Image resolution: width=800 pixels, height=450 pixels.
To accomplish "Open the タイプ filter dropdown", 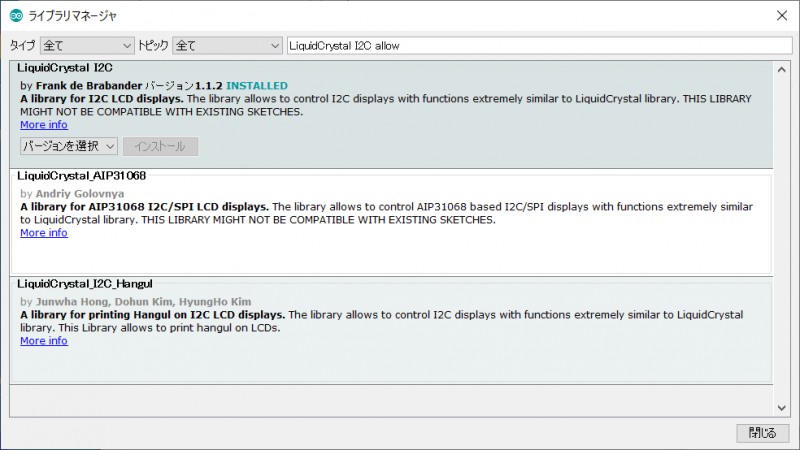I will [x=87, y=46].
